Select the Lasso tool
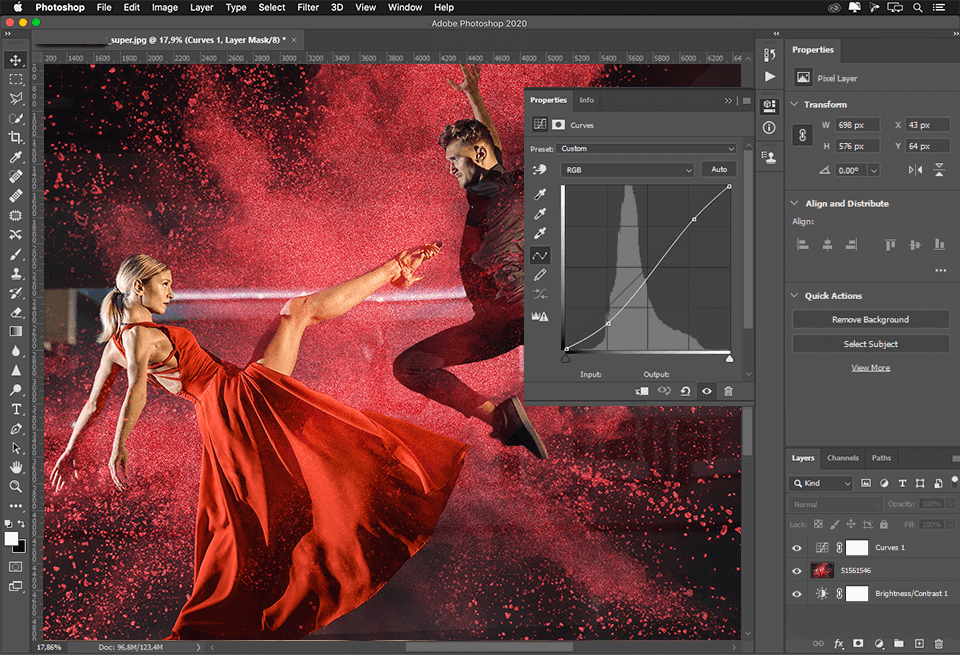Viewport: 960px width, 655px height. 15,97
